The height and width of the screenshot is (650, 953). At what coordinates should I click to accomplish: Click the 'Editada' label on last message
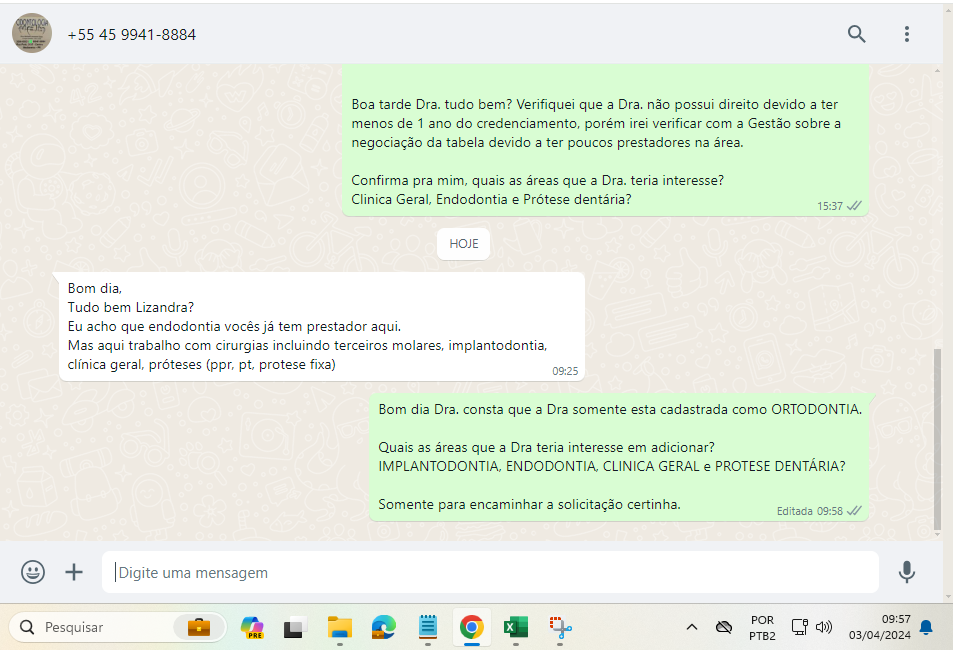click(794, 511)
